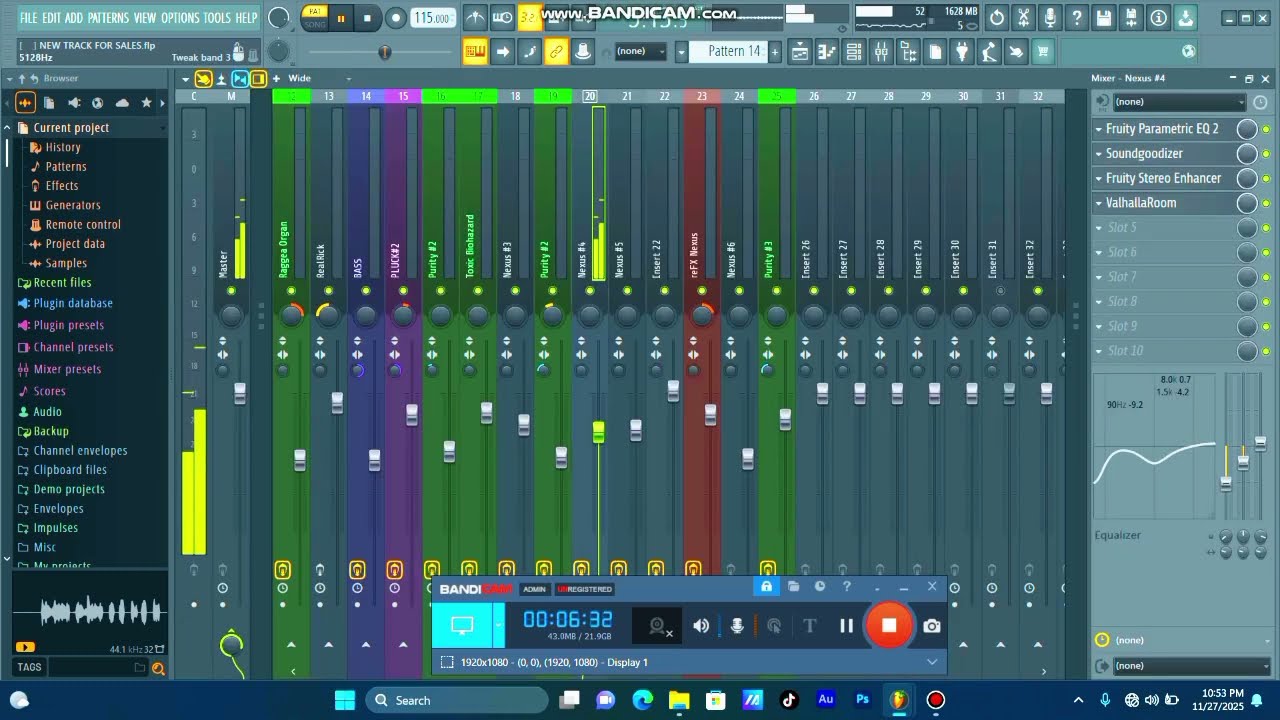The height and width of the screenshot is (720, 1280).
Task: Open the mixer output (none) dropdown at bottom
Action: (x=1191, y=666)
